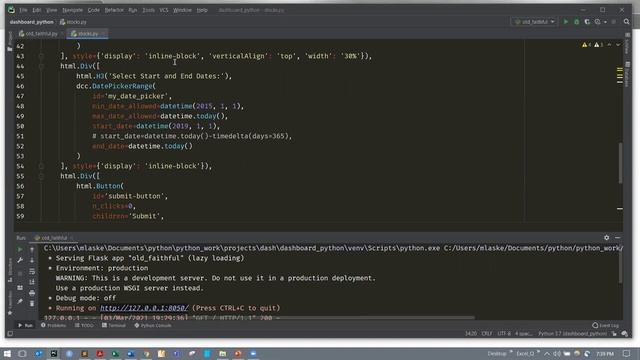Toggle scroll to end in Run console
The image size is (640, 360).
[x=32, y=282]
